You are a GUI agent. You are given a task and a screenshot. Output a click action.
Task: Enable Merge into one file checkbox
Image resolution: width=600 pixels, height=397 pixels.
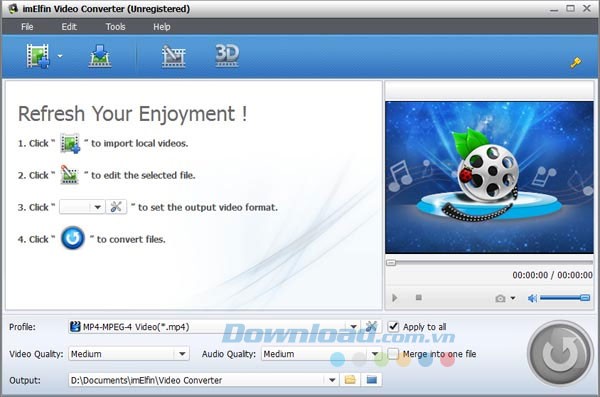point(393,353)
